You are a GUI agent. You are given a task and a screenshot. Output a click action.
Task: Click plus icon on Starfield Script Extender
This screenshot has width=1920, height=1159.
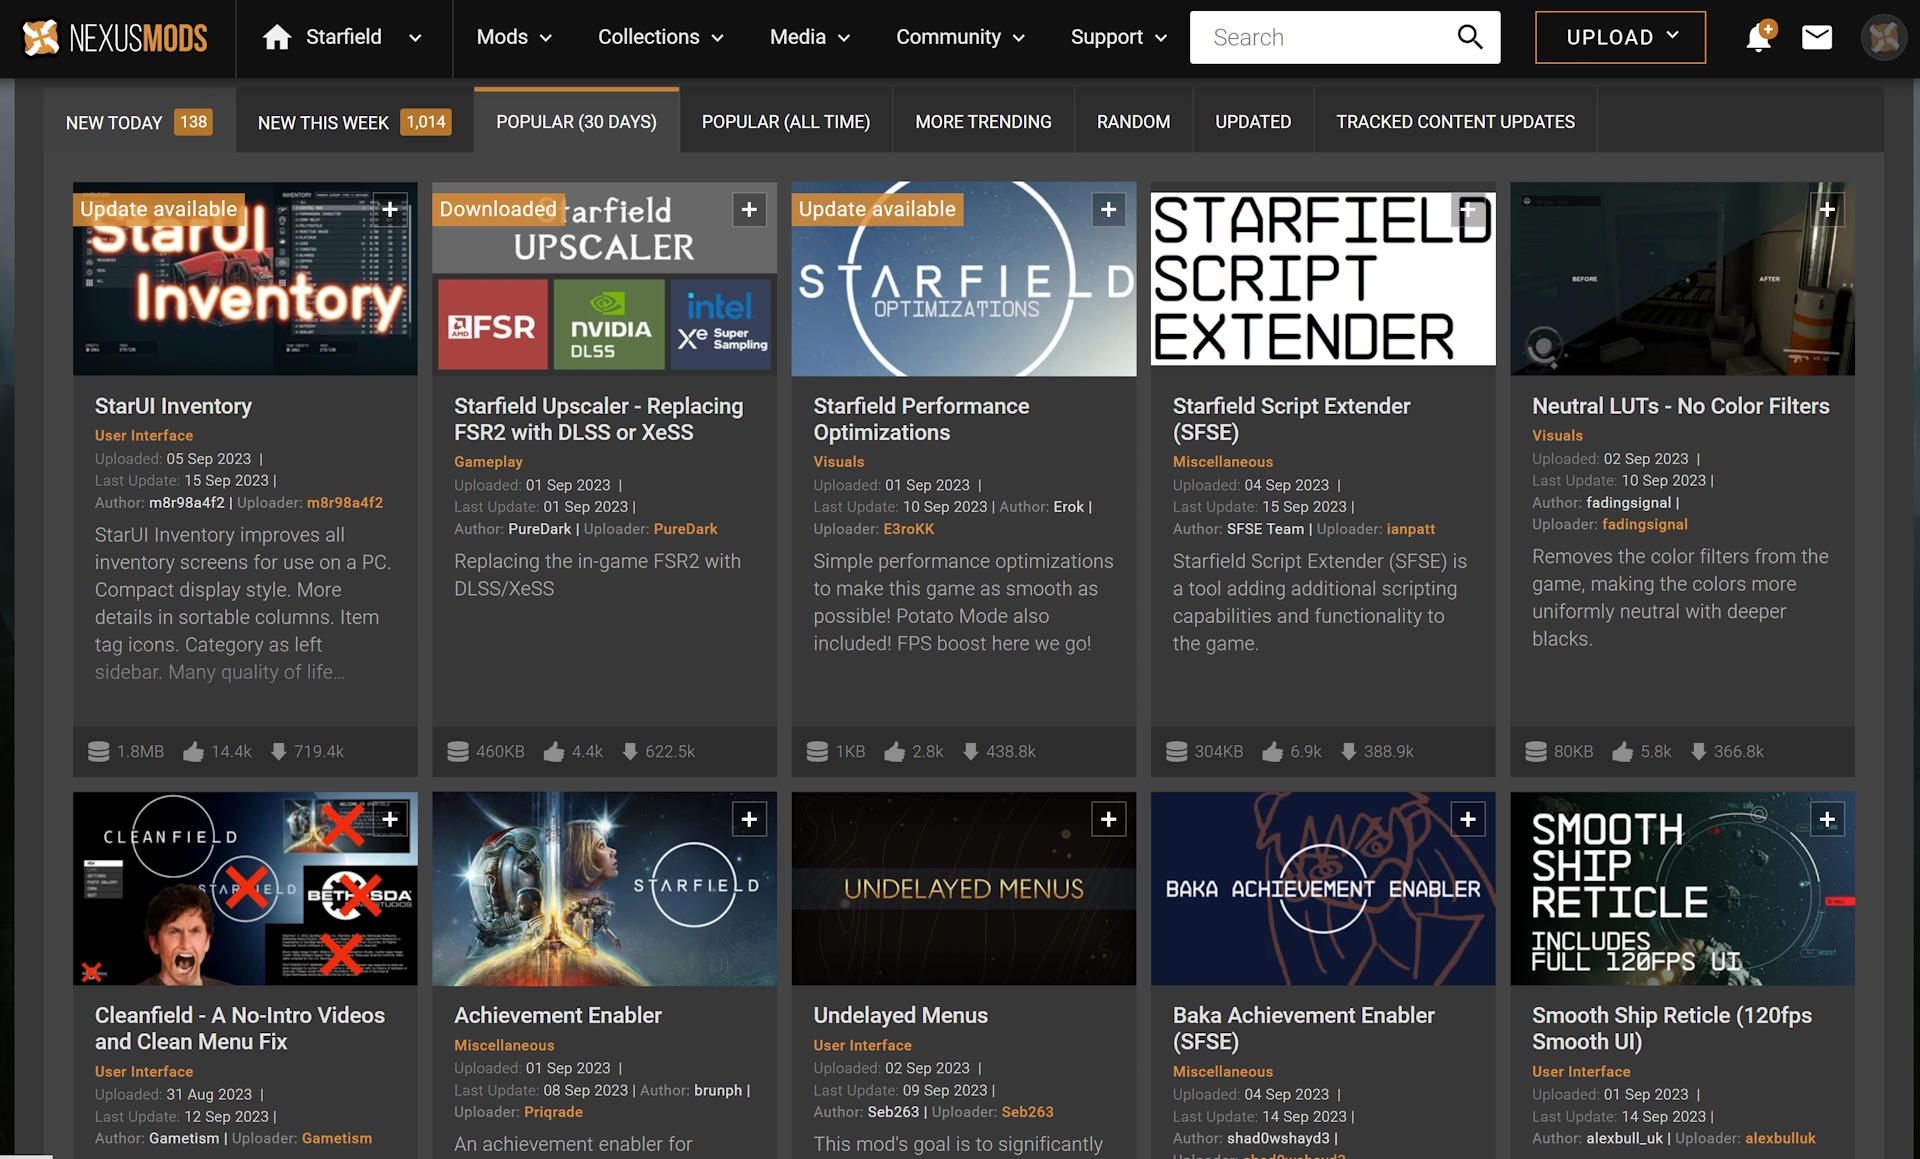pos(1468,210)
